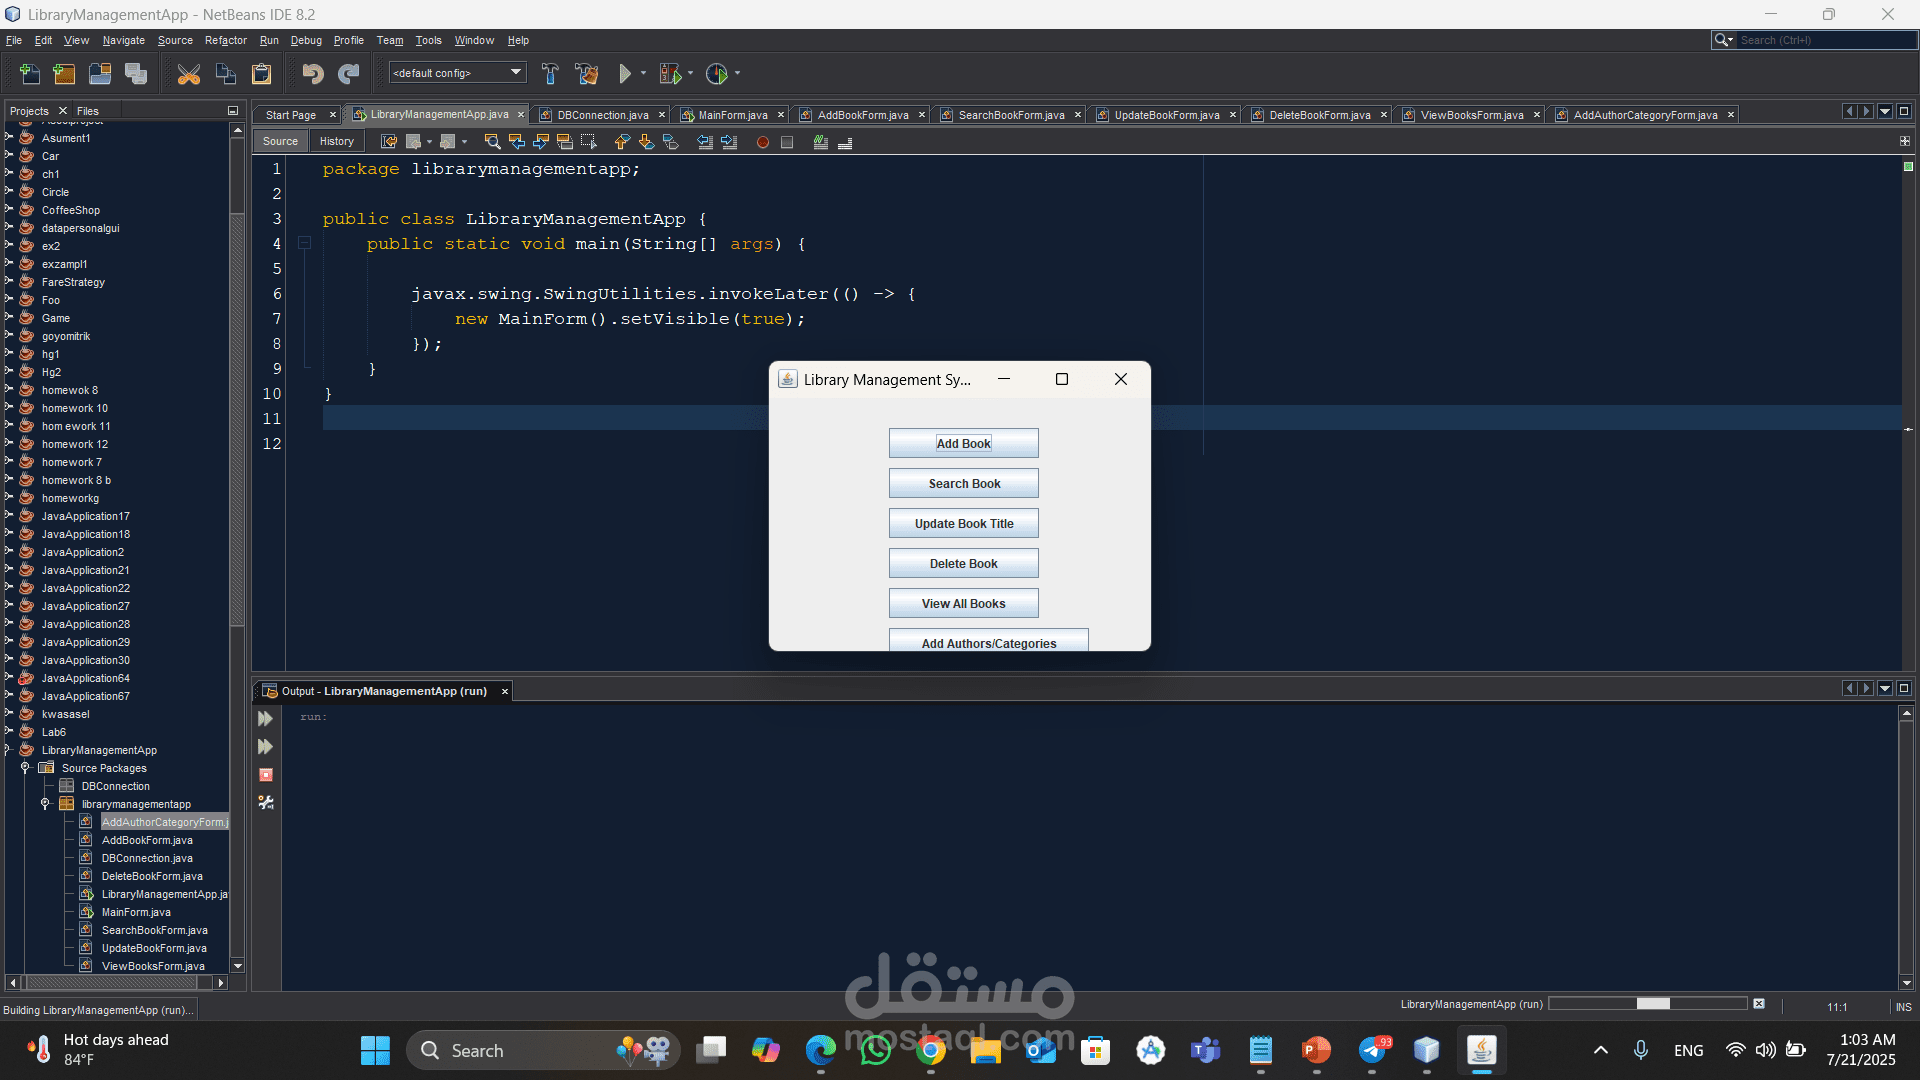Image resolution: width=1920 pixels, height=1080 pixels.
Task: Click the New File toolbar icon
Action: click(x=30, y=73)
